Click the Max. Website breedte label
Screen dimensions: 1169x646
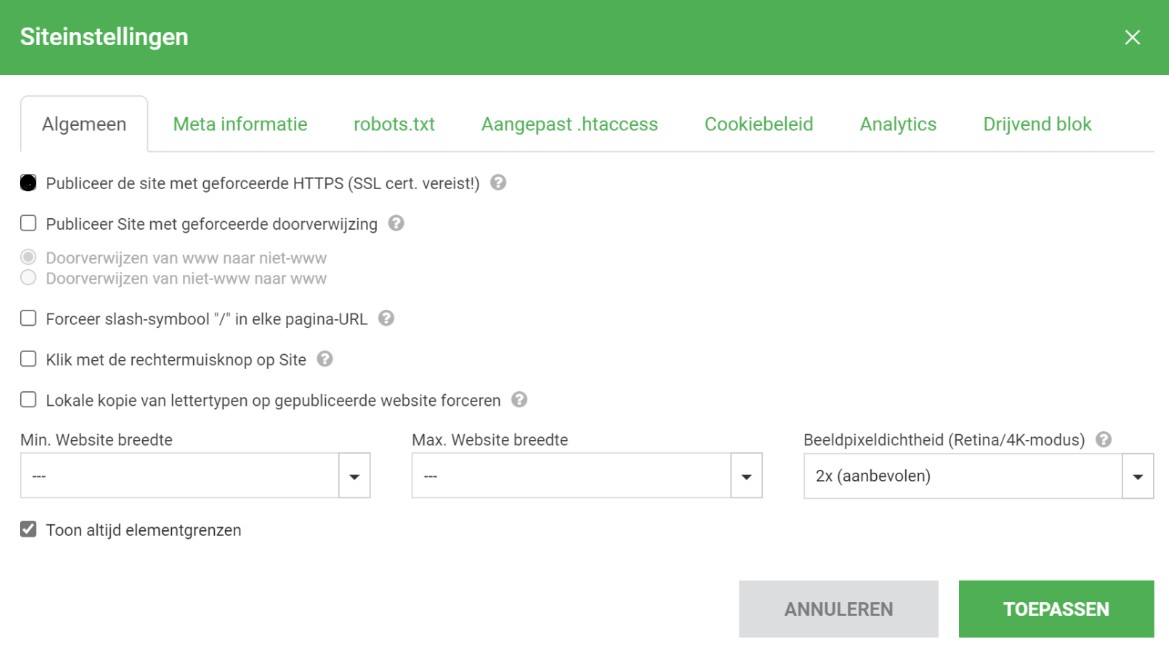coord(490,439)
